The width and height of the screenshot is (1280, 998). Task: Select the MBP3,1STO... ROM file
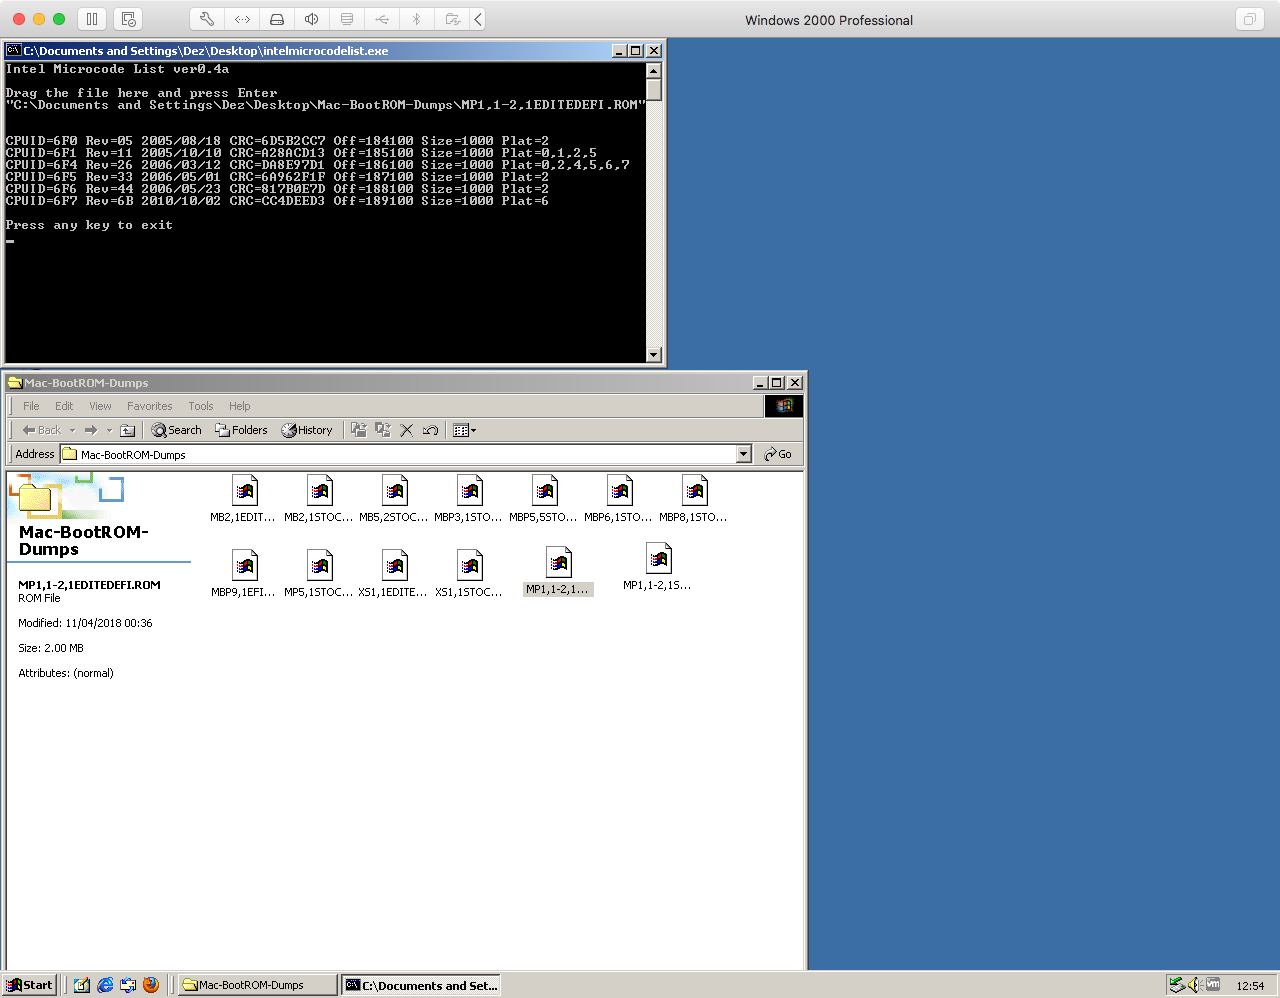point(469,500)
